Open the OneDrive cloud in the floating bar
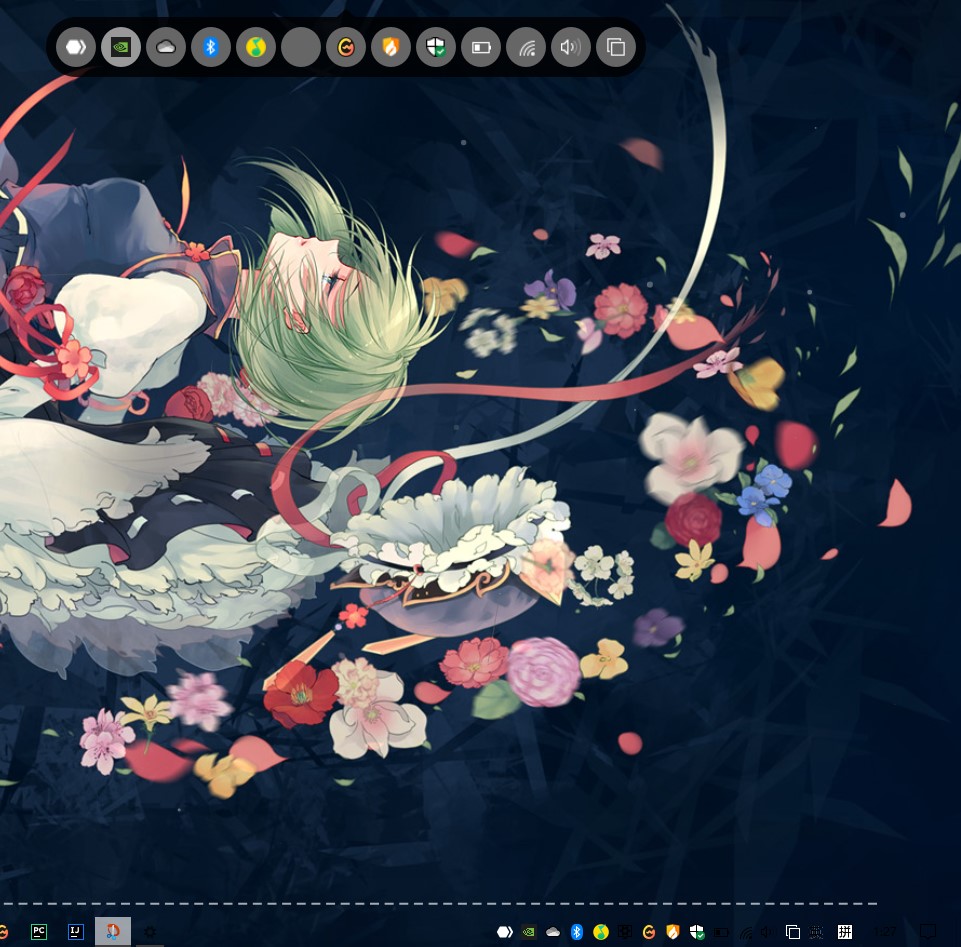Viewport: 961px width, 947px height. click(166, 47)
